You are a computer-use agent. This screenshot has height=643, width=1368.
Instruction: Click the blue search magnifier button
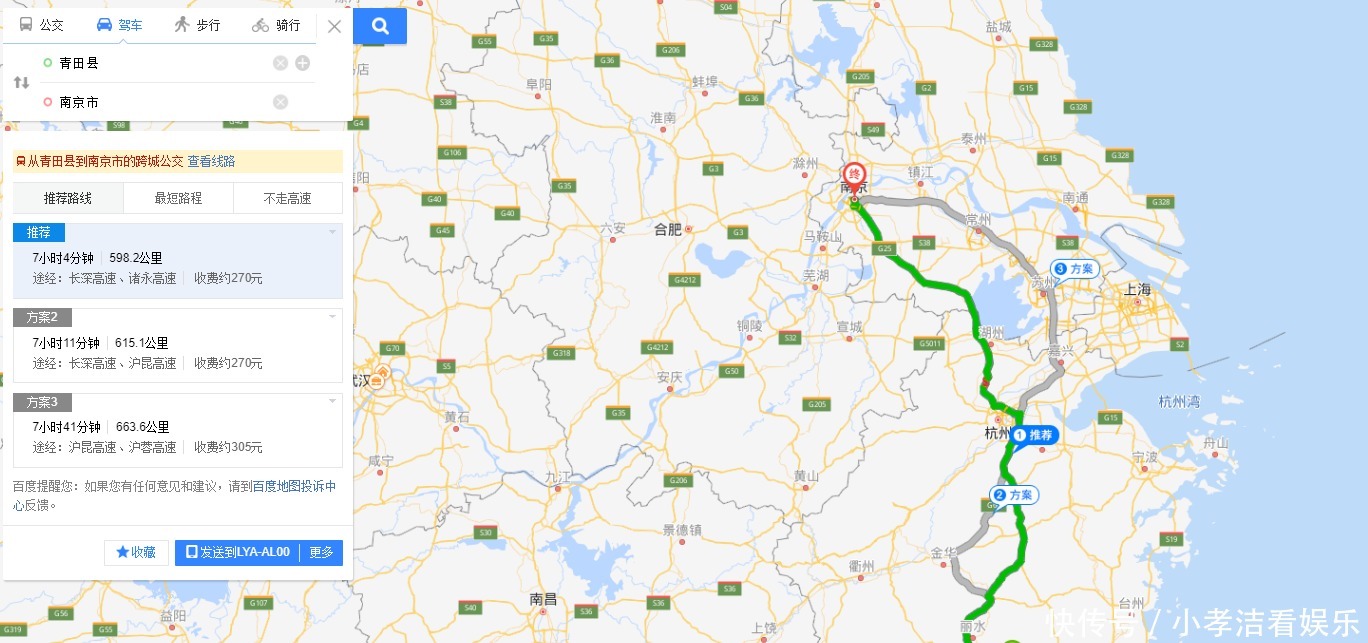(380, 26)
